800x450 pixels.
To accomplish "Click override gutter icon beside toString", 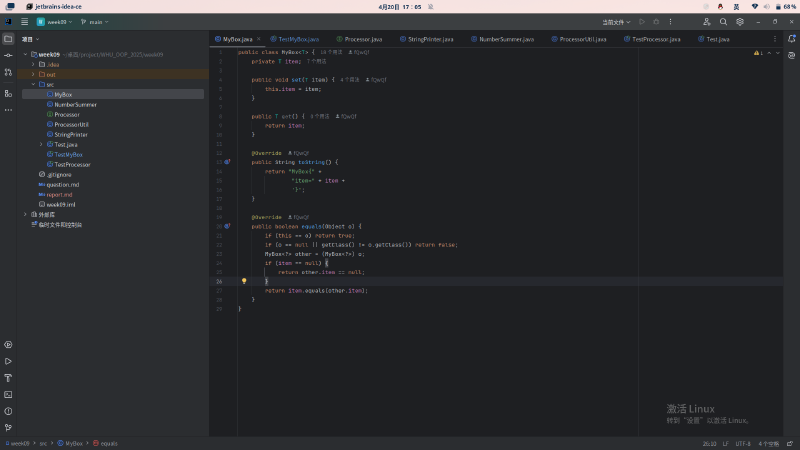I will tap(227, 162).
